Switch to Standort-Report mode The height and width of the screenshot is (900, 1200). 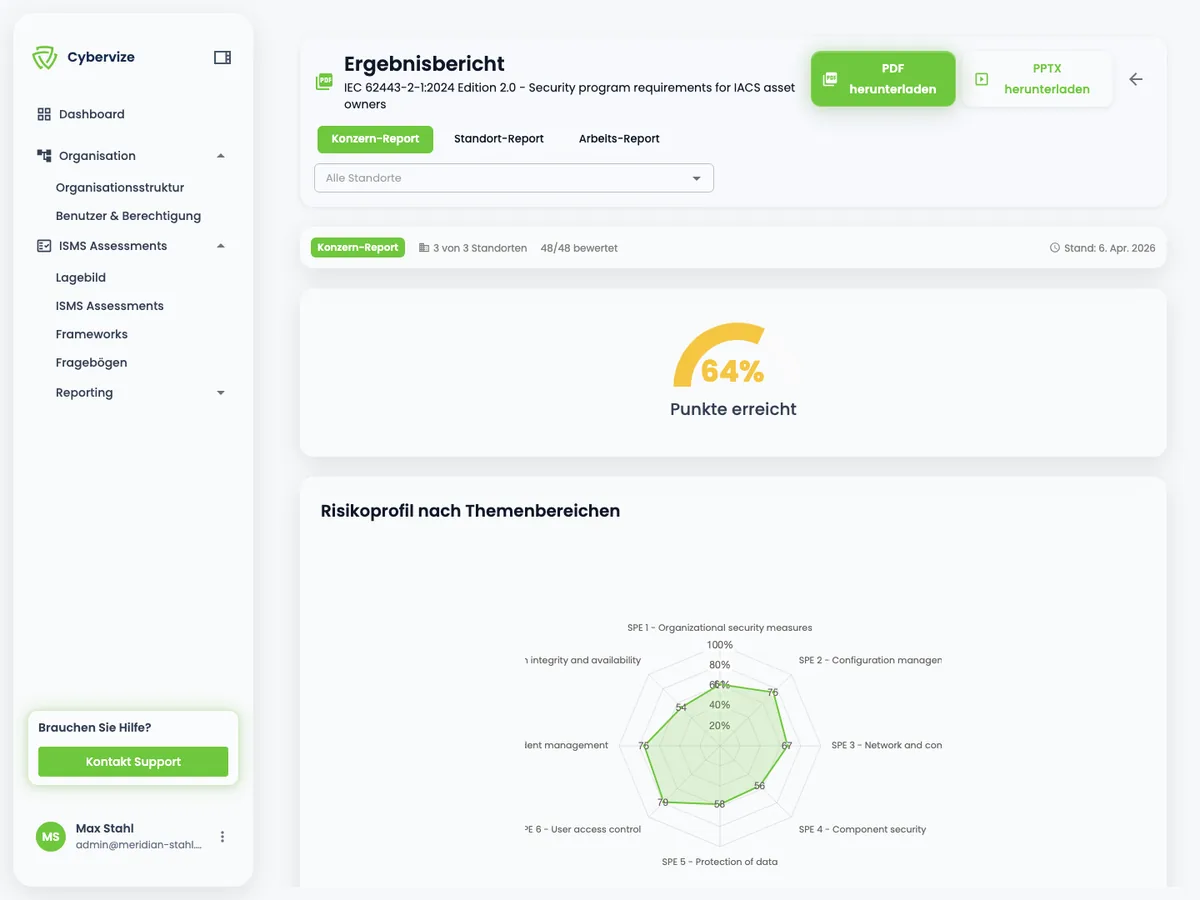tap(499, 139)
